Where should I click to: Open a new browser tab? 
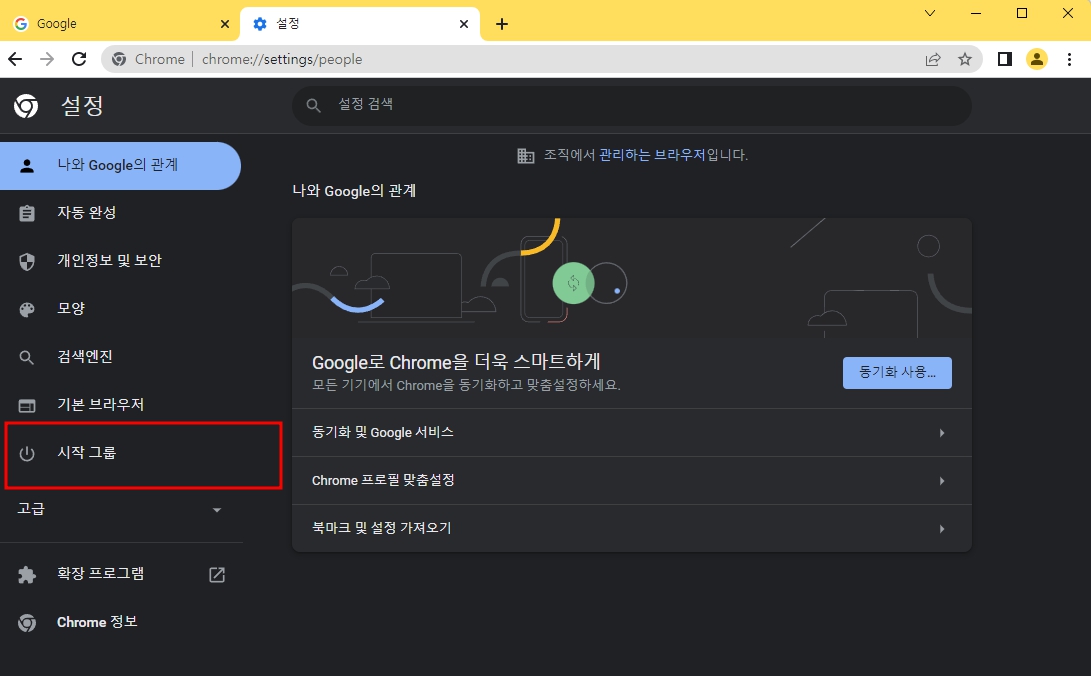pyautogui.click(x=503, y=23)
